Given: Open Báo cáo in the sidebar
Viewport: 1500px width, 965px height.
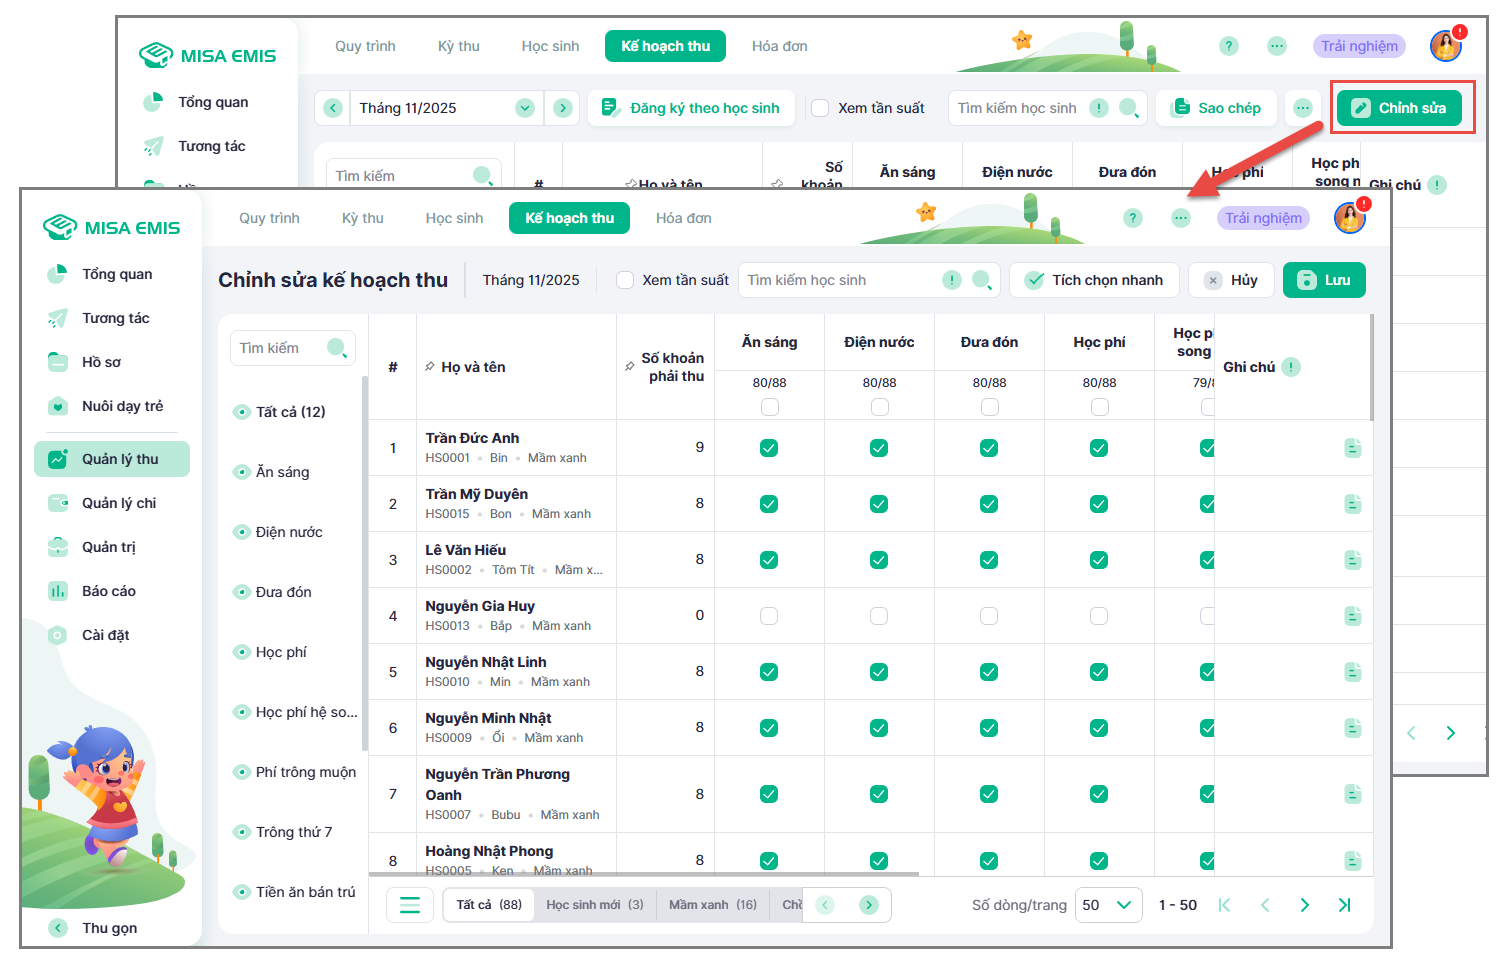Looking at the screenshot, I should [108, 591].
